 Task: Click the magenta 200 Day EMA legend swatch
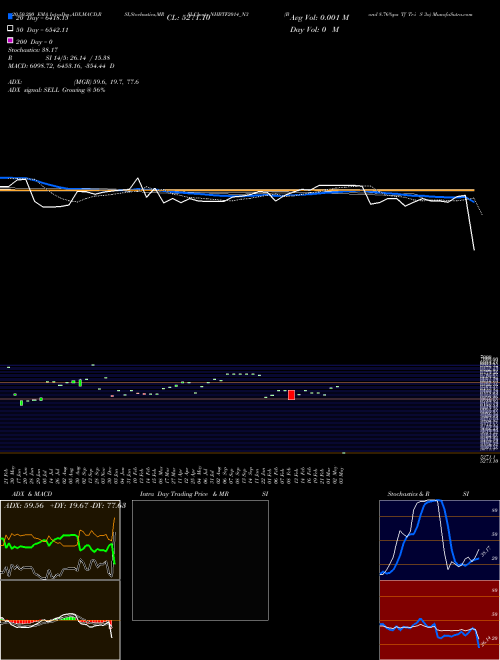point(10,40)
